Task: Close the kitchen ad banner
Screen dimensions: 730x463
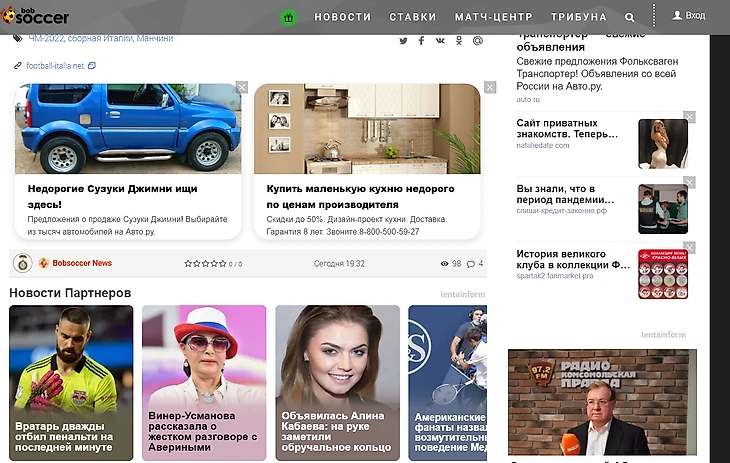Action: 490,88
